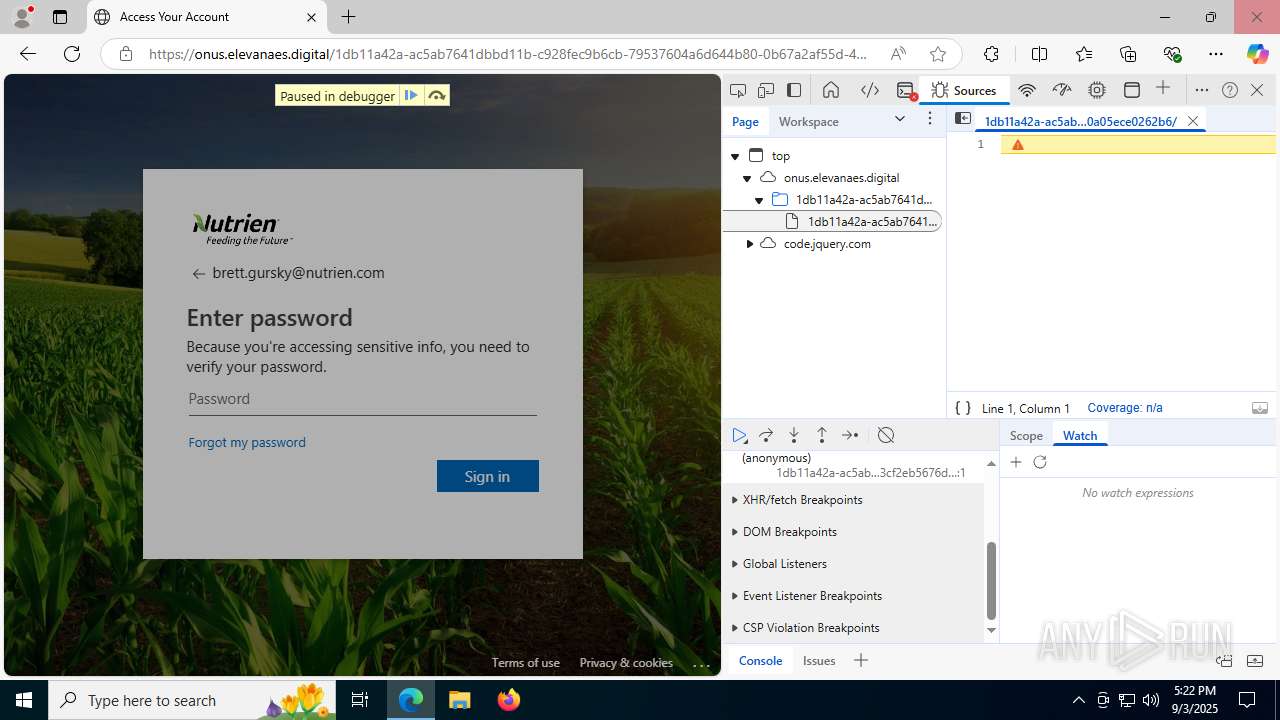Screen dimensions: 1280x720
Task: Switch to the Watch tab
Action: point(1080,436)
